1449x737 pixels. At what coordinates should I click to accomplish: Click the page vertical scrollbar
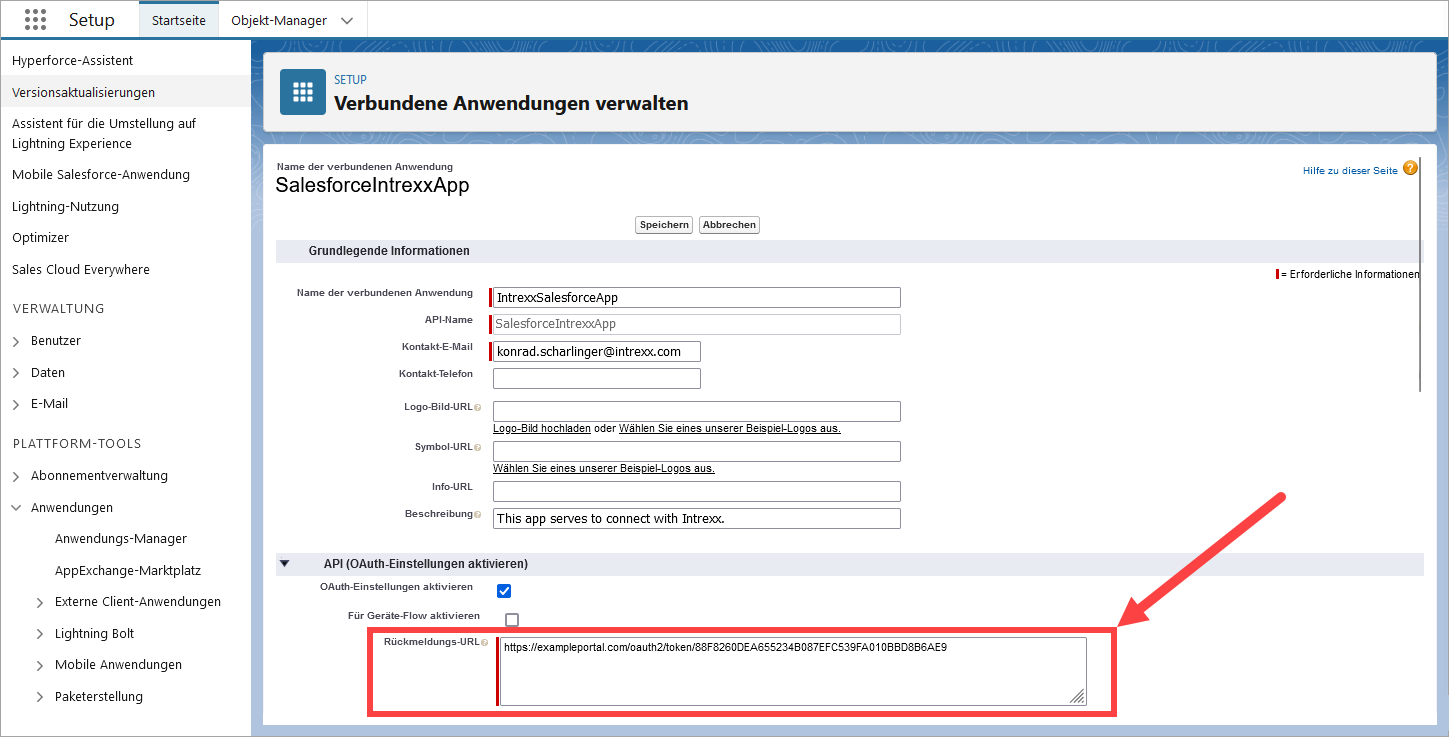1419,275
